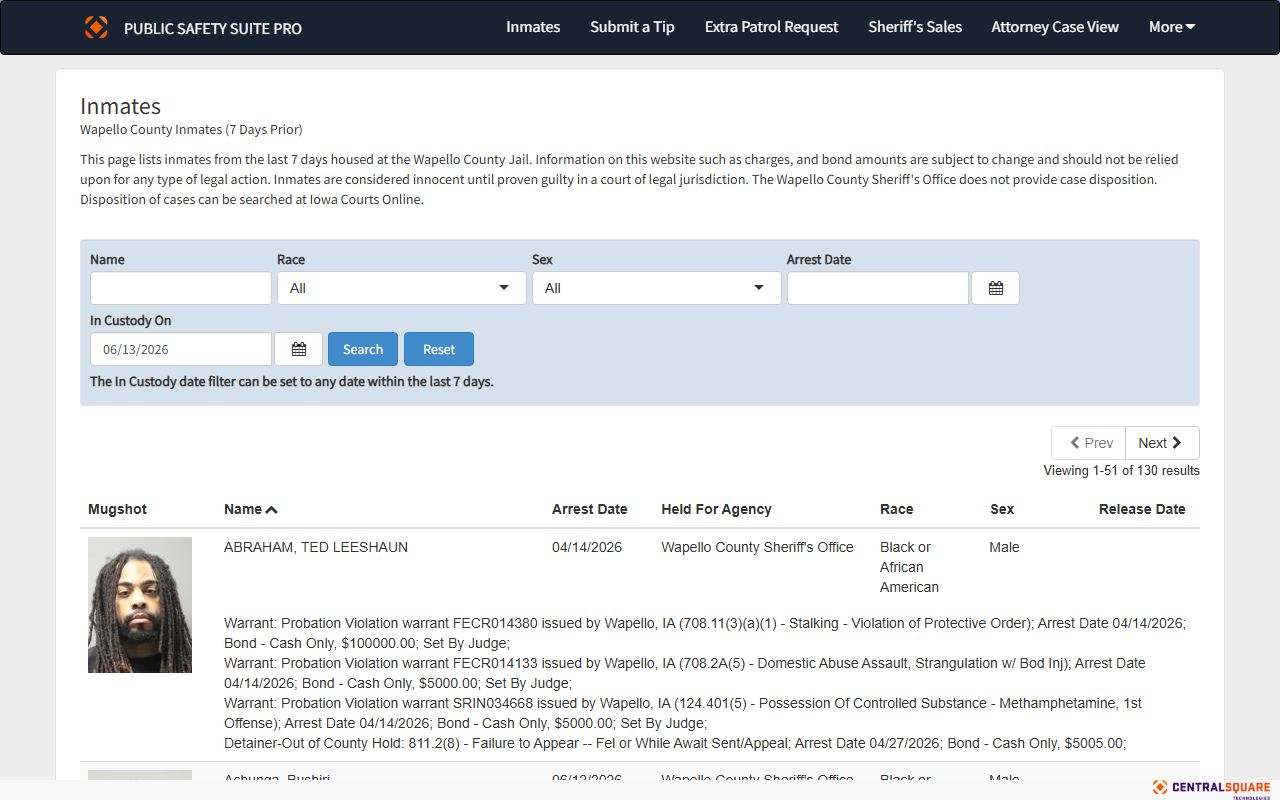Click Wapello County Sheriff's Office in Abraham row
Viewport: 1280px width, 800px height.
point(757,547)
